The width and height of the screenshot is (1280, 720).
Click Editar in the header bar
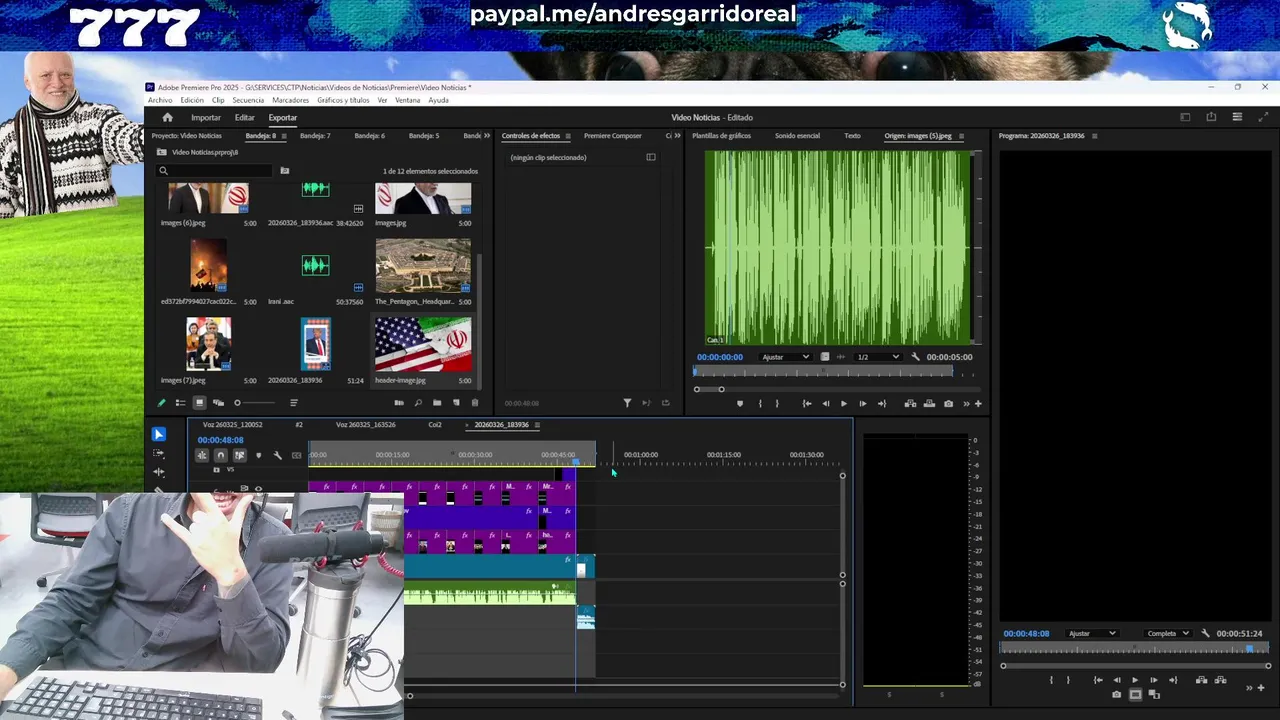point(244,118)
